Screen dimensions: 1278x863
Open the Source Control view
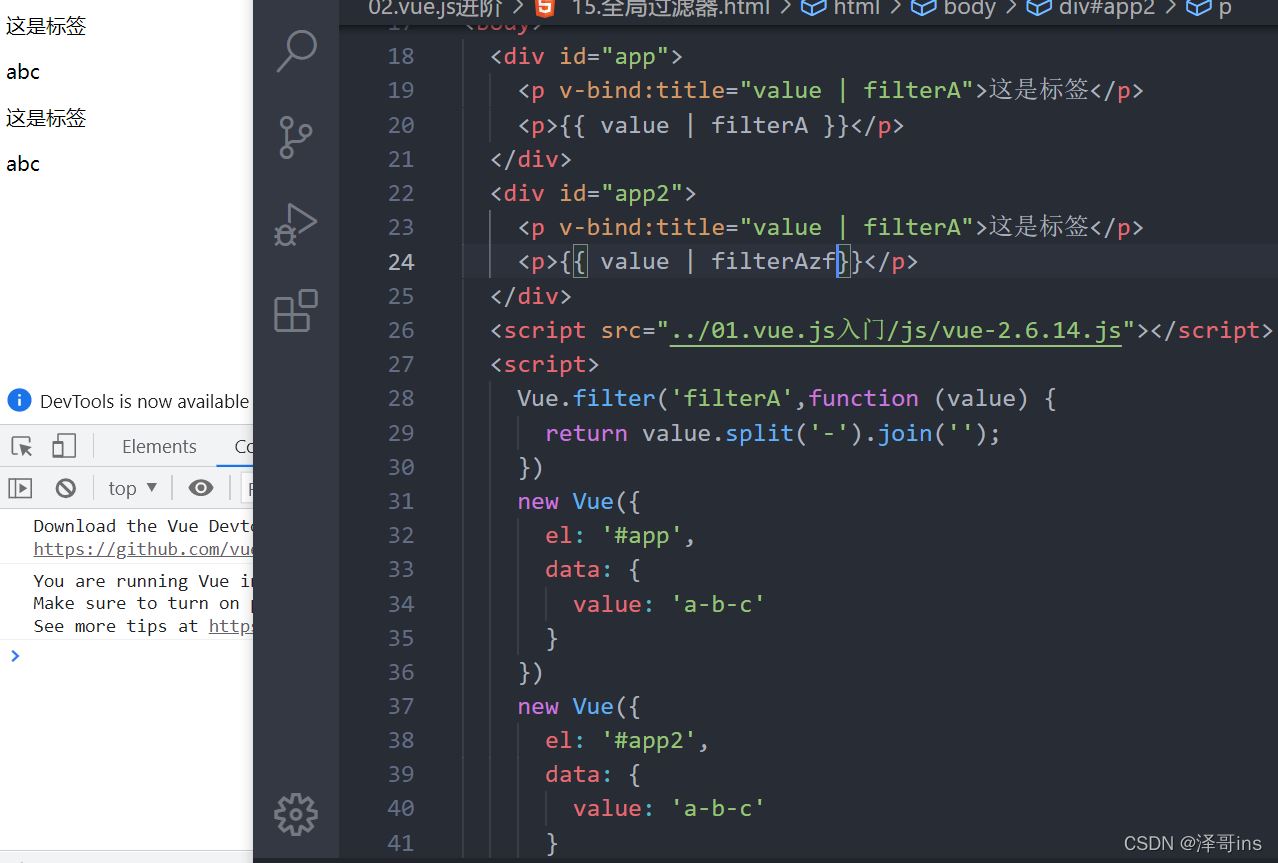[296, 138]
